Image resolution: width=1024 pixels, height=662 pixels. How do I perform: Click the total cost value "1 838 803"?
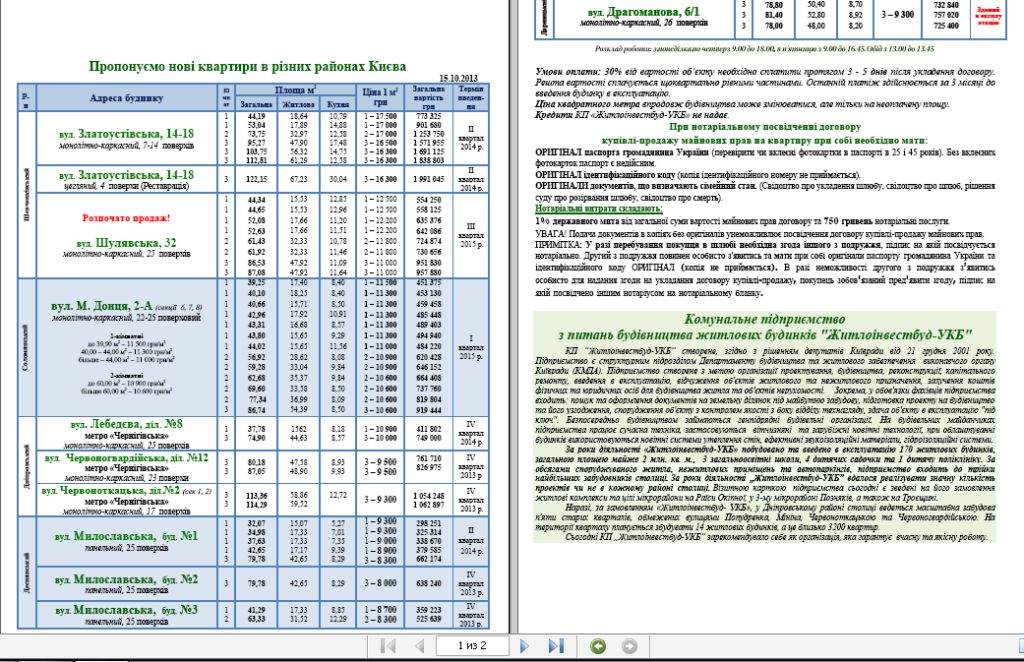pyautogui.click(x=428, y=160)
